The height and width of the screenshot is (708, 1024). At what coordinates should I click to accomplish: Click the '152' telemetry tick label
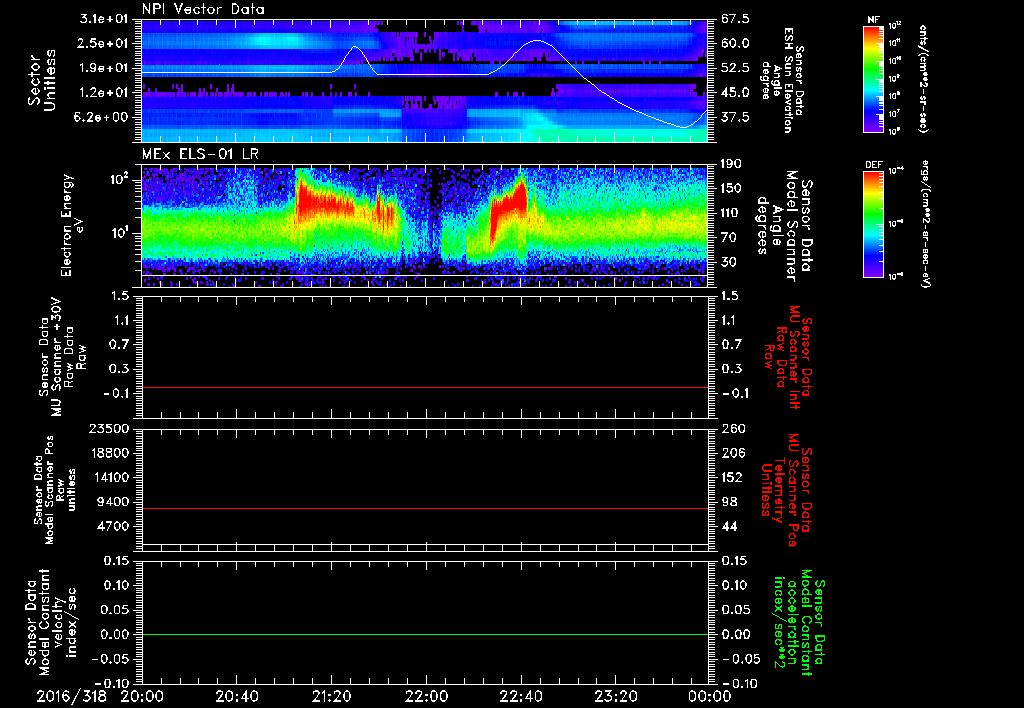point(732,477)
